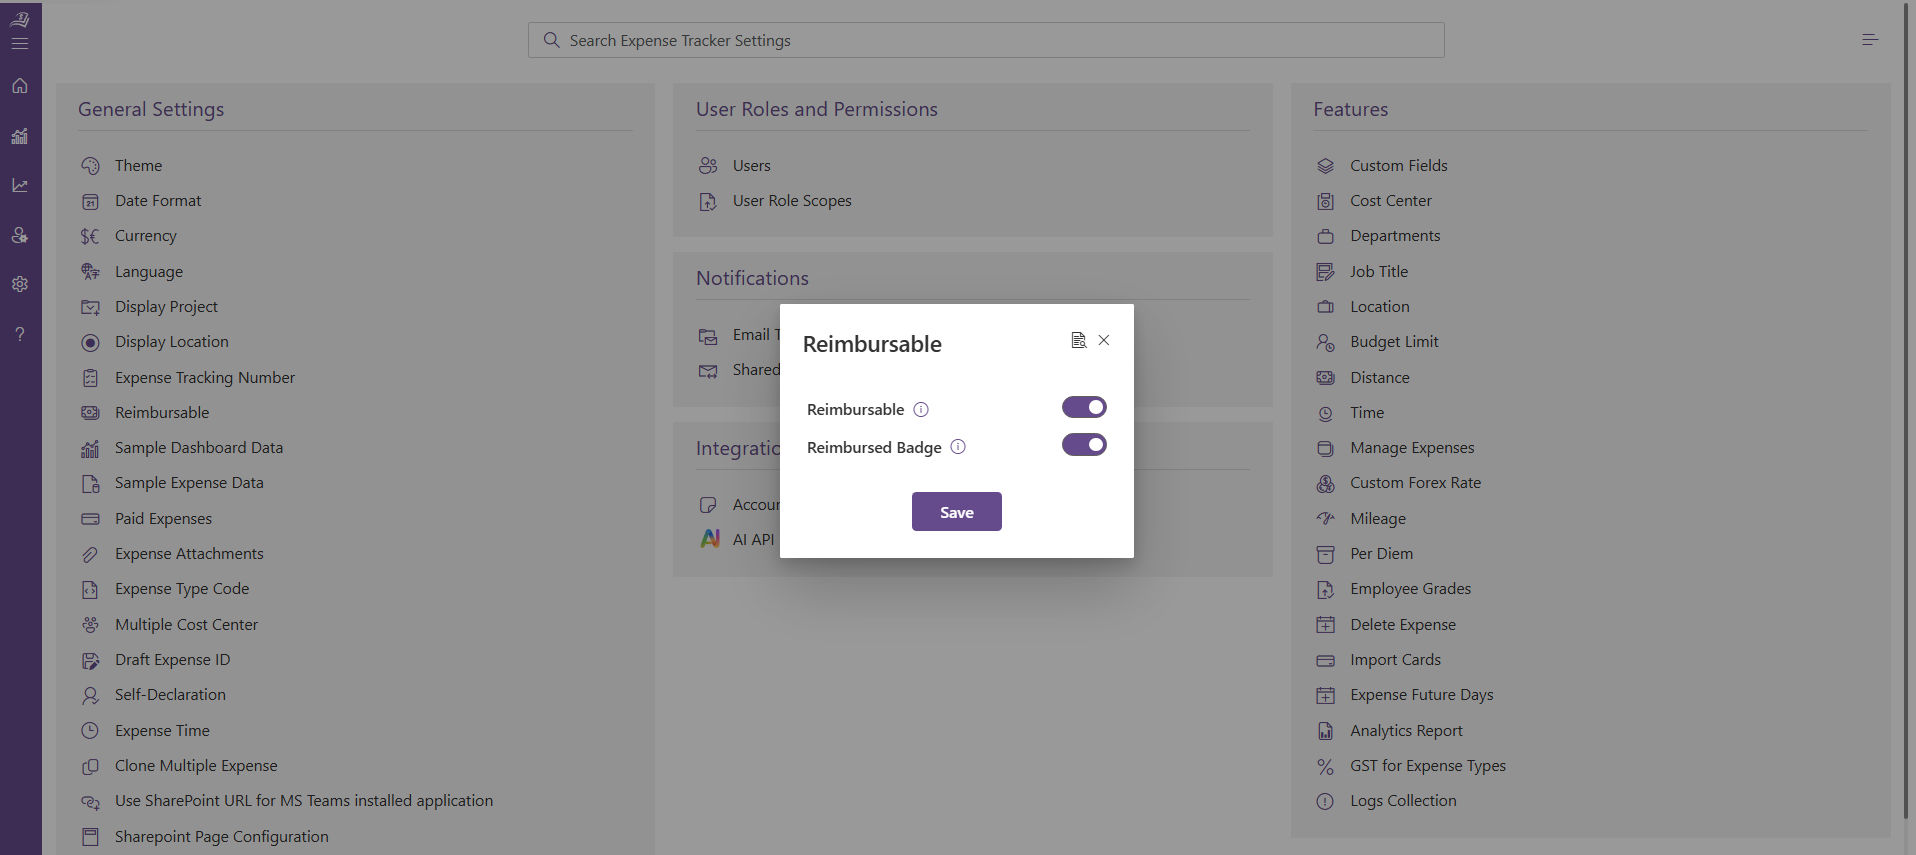1916x855 pixels.
Task: Select Custom Fields under Features
Action: tap(1398, 166)
